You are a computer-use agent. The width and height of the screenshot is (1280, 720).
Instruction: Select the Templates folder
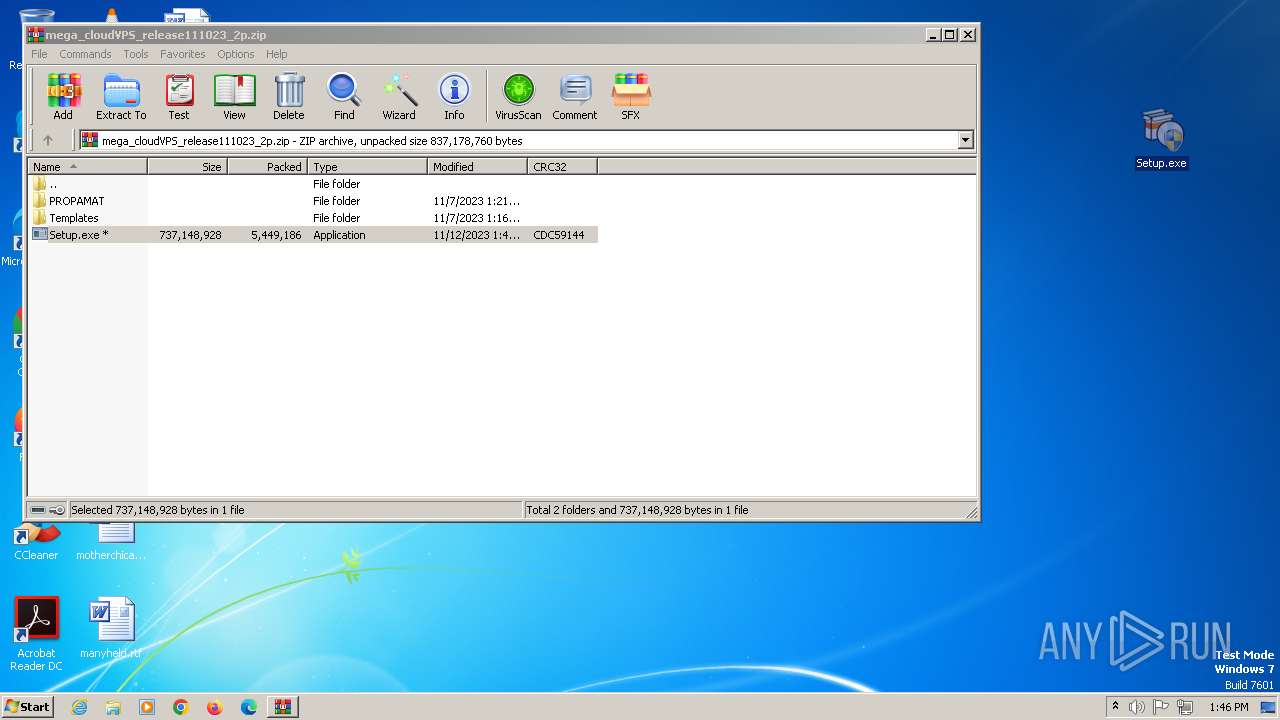pyautogui.click(x=313, y=218)
